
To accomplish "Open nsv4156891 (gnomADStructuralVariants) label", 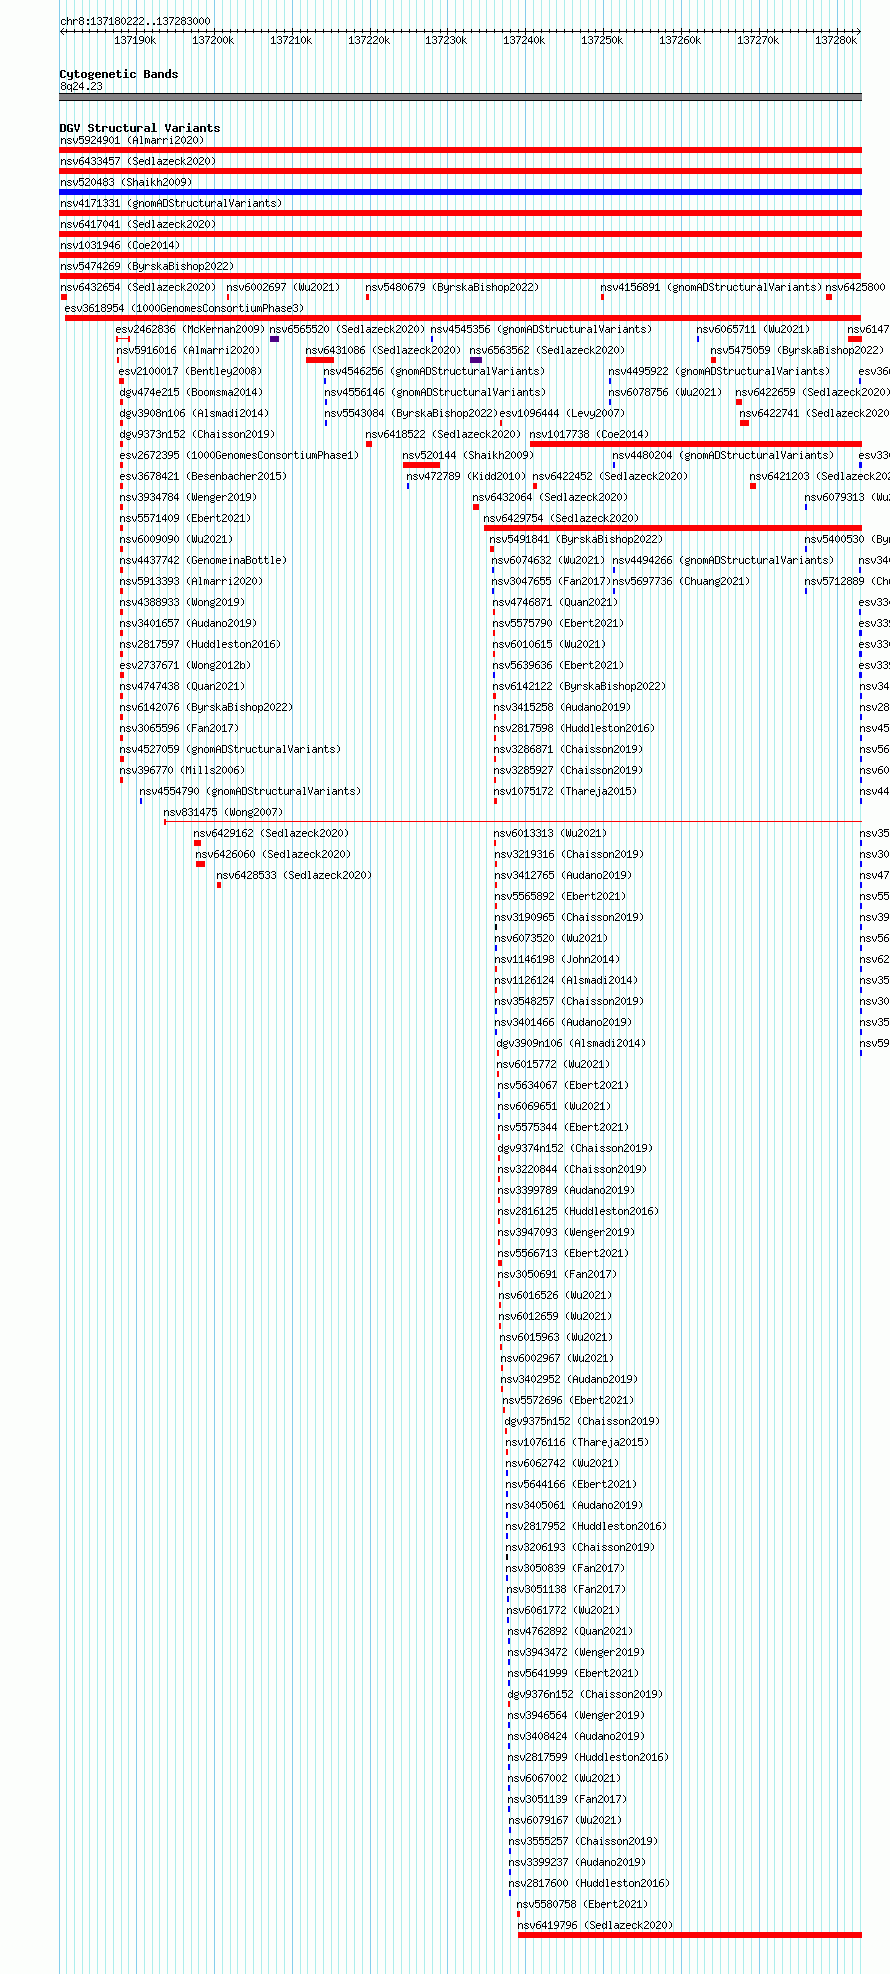I will 711,287.
